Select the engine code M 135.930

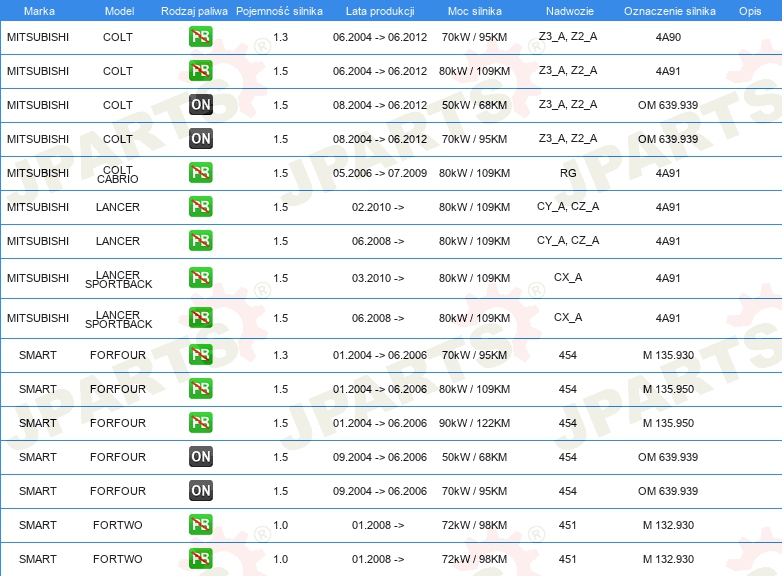pyautogui.click(x=668, y=355)
